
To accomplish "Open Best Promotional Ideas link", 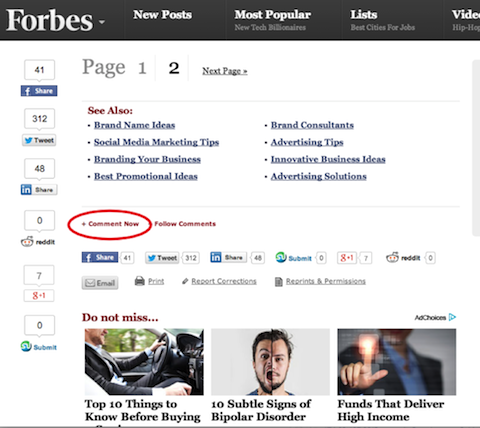I will pos(146,176).
